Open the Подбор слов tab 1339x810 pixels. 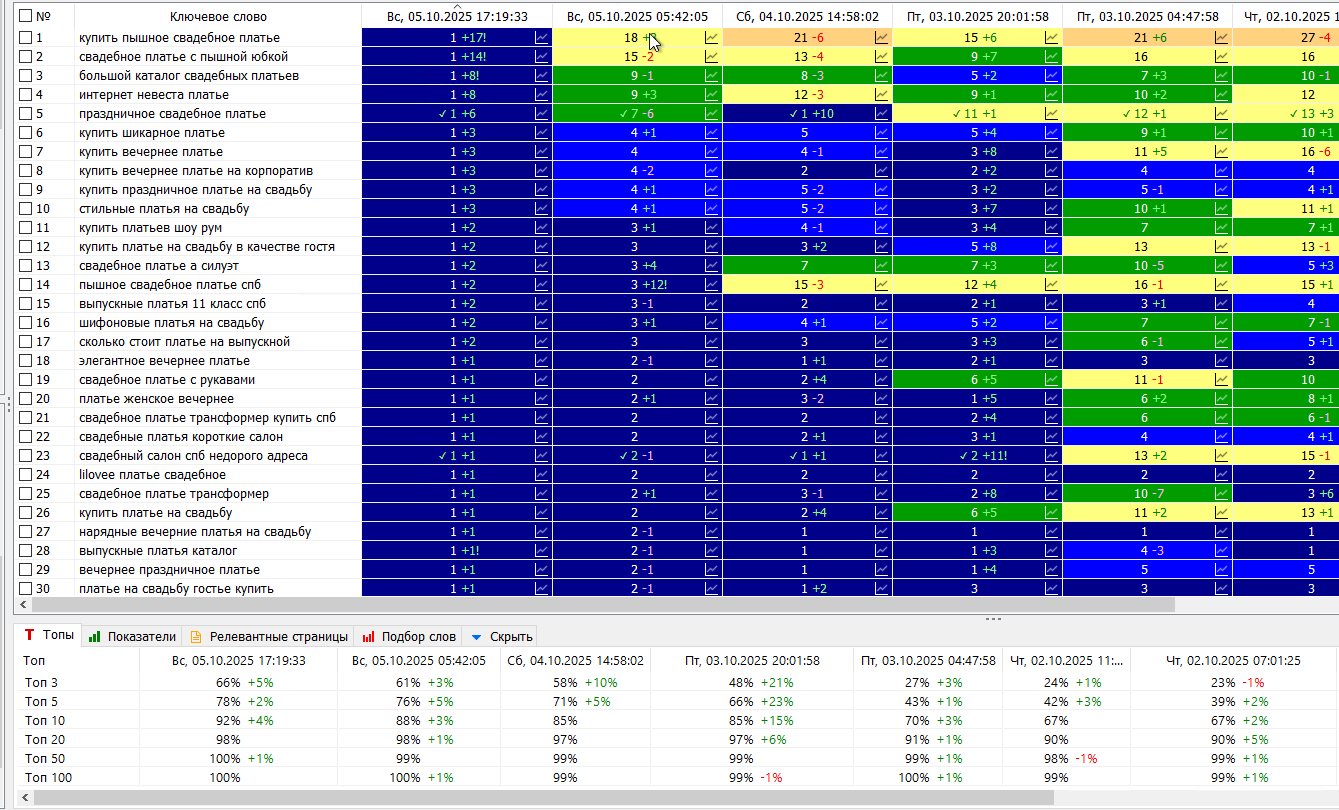(410, 636)
